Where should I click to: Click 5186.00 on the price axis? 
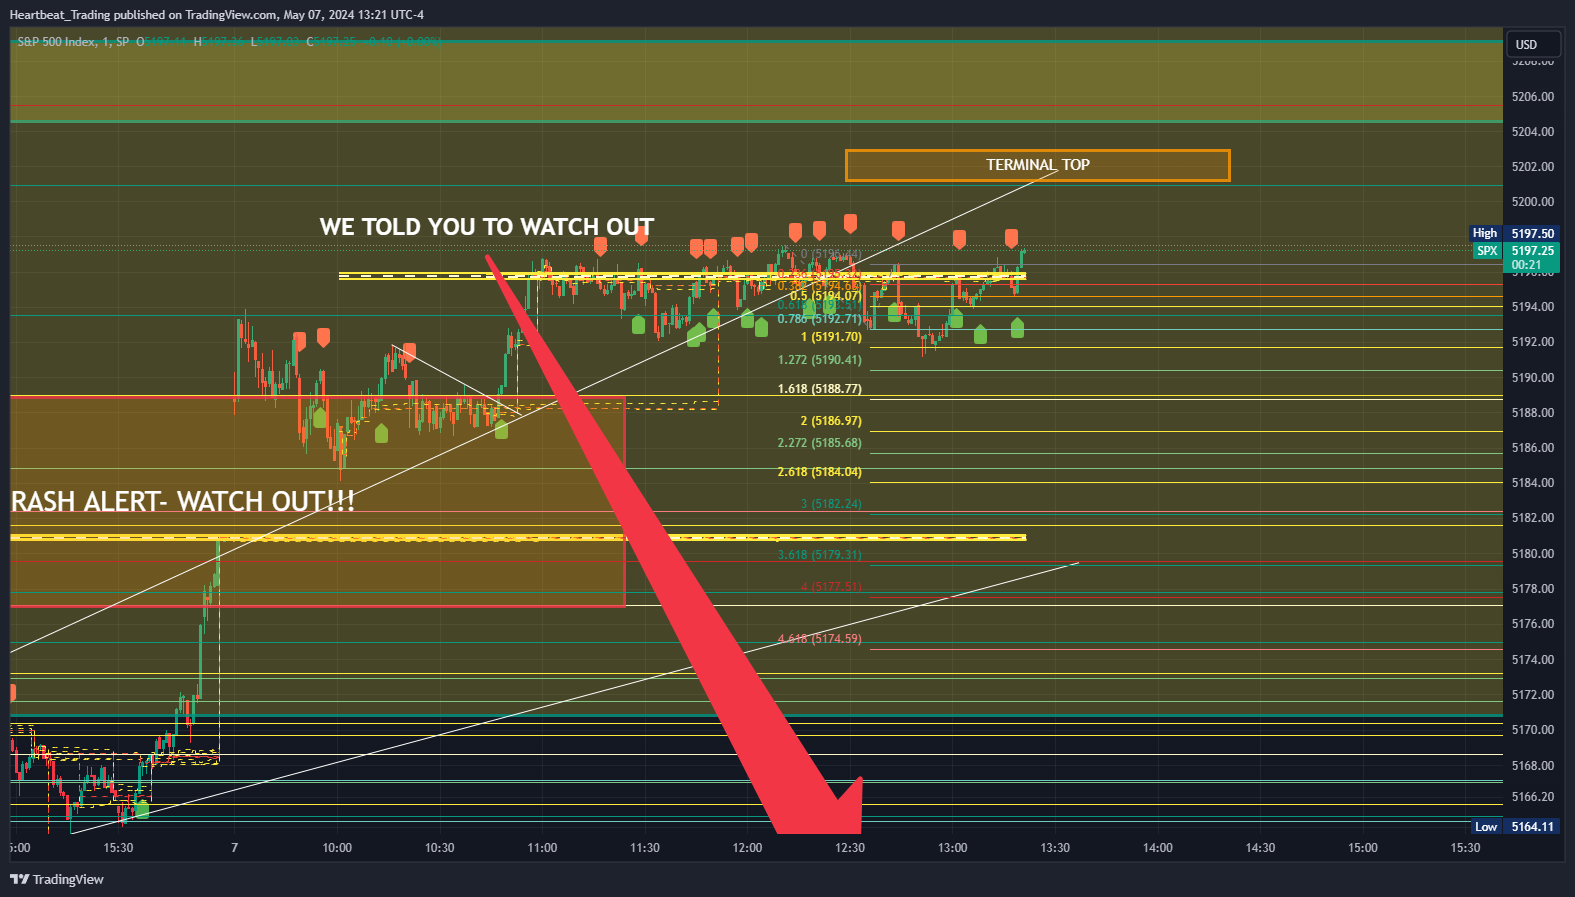click(x=1533, y=448)
